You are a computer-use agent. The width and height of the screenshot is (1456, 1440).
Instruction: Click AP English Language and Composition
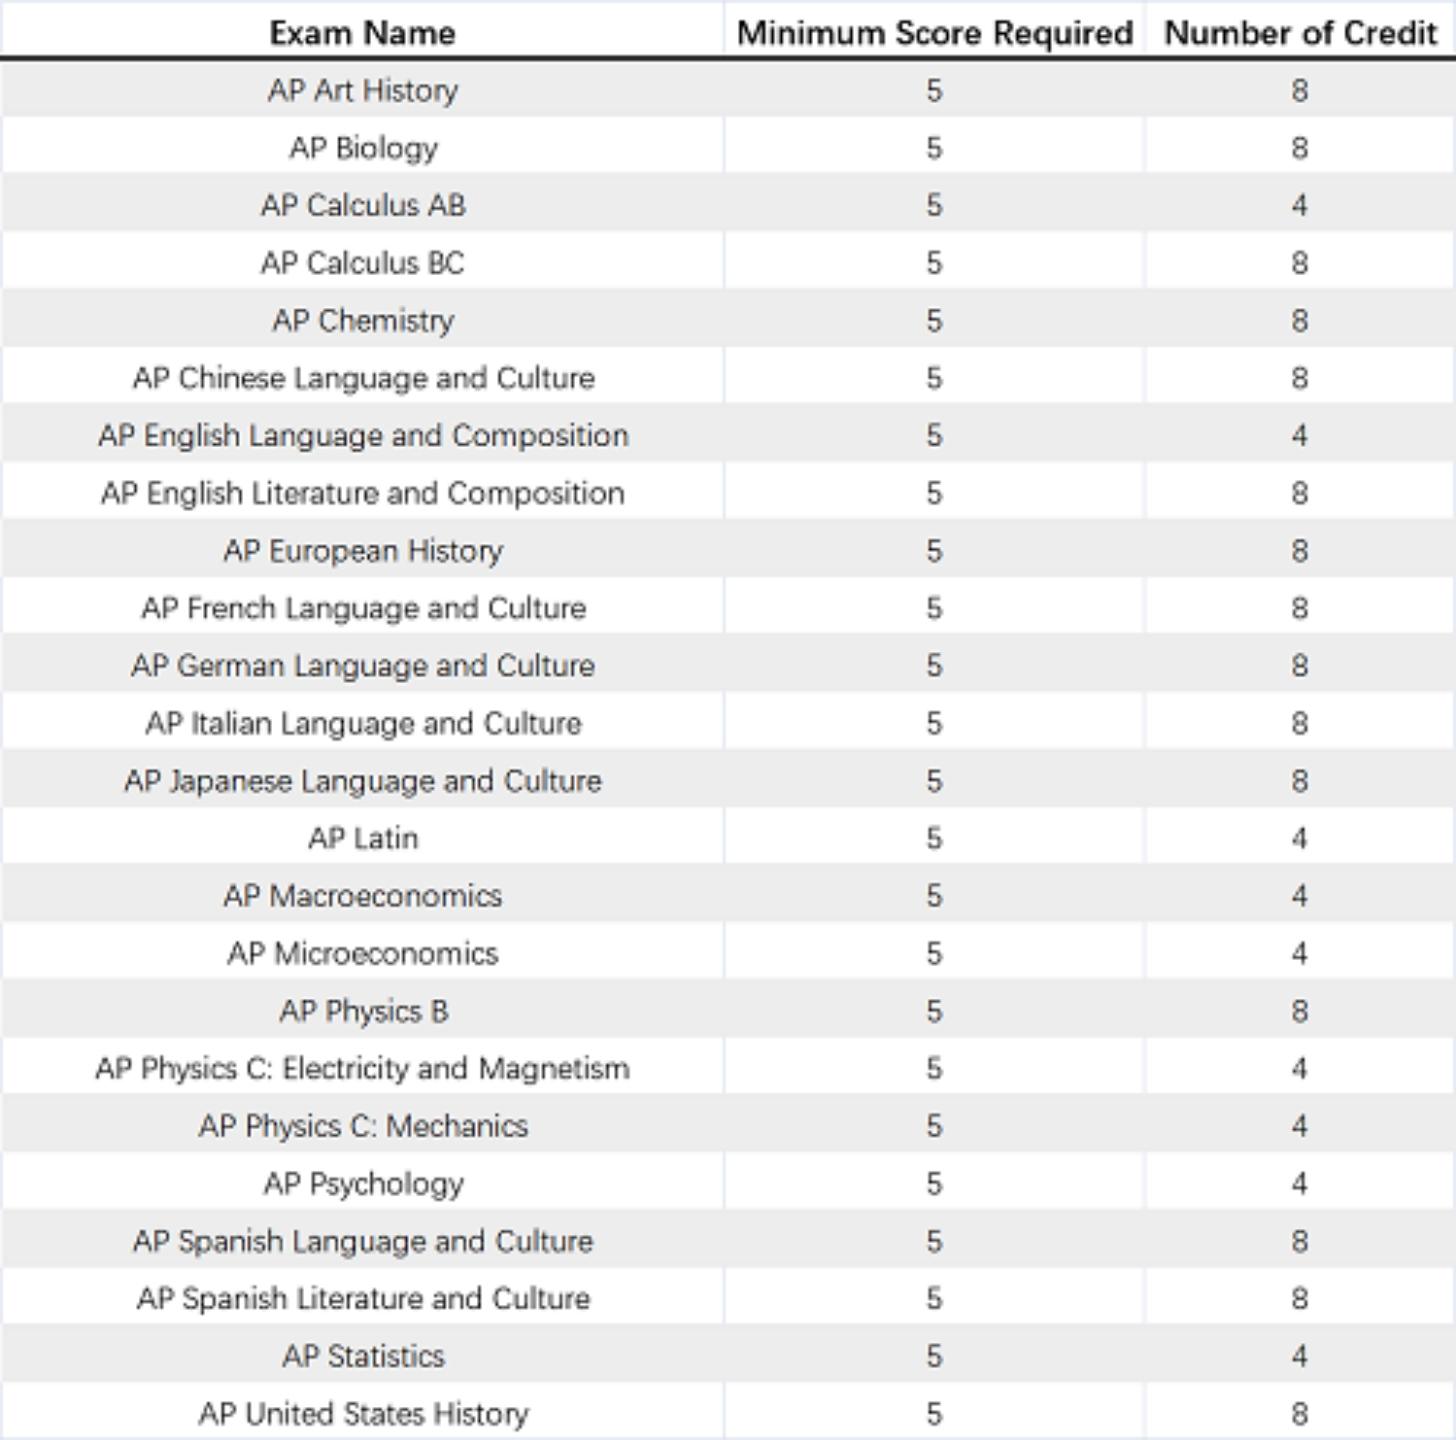pyautogui.click(x=363, y=435)
